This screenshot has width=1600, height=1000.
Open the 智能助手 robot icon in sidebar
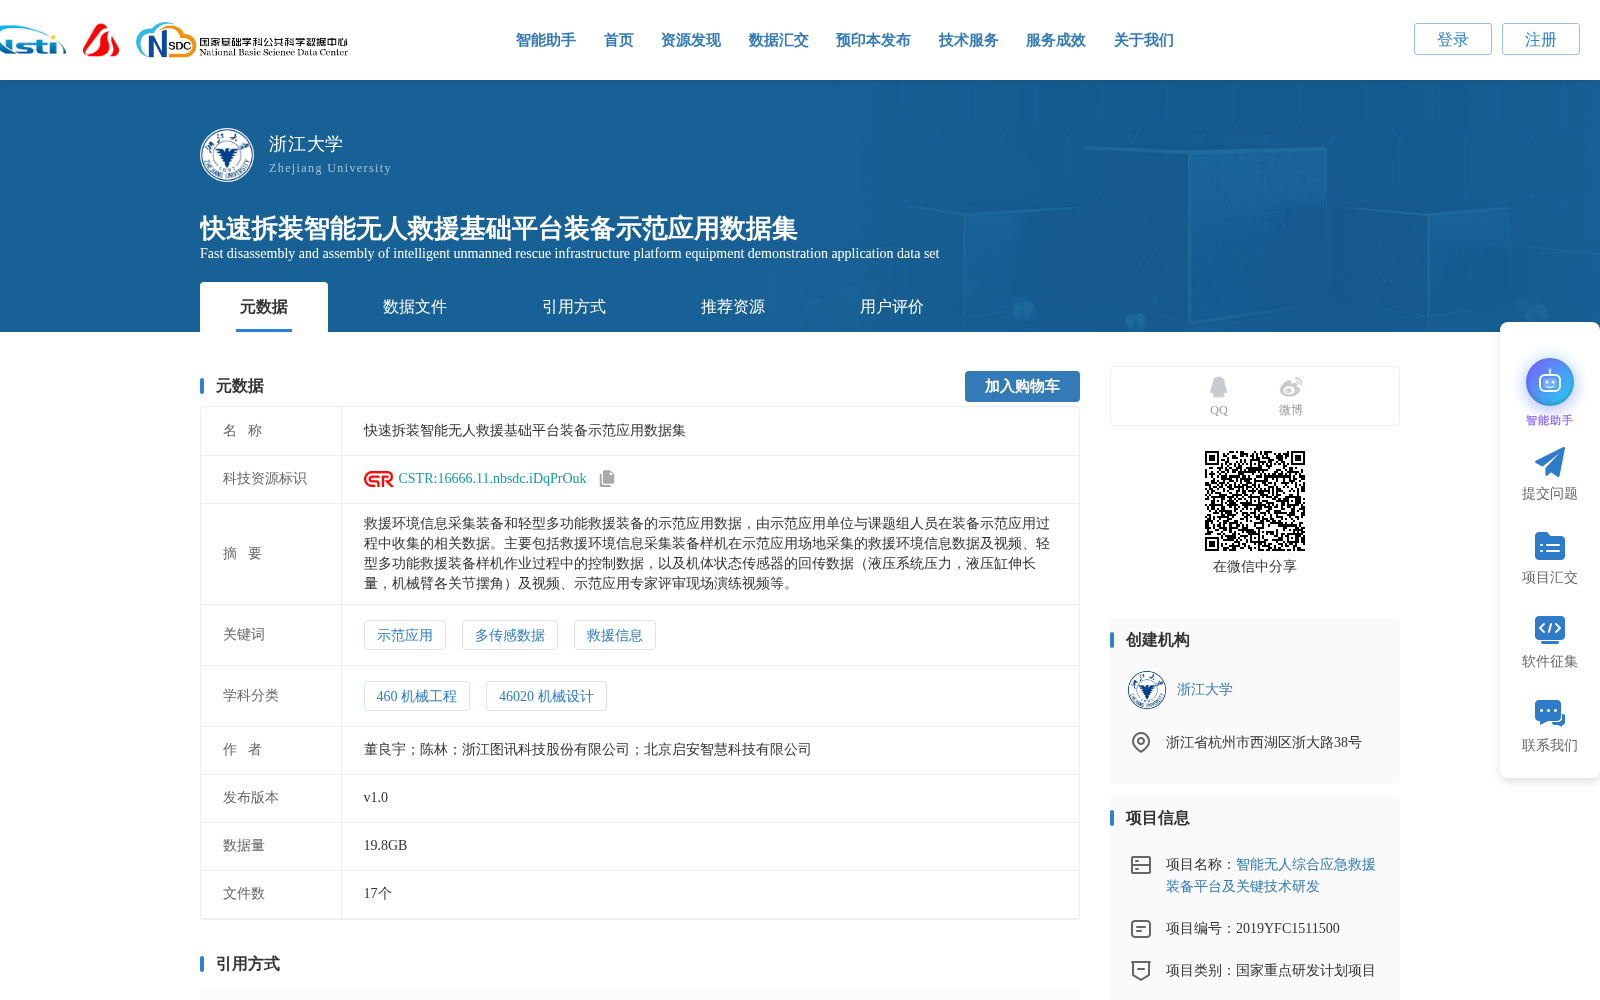point(1549,382)
